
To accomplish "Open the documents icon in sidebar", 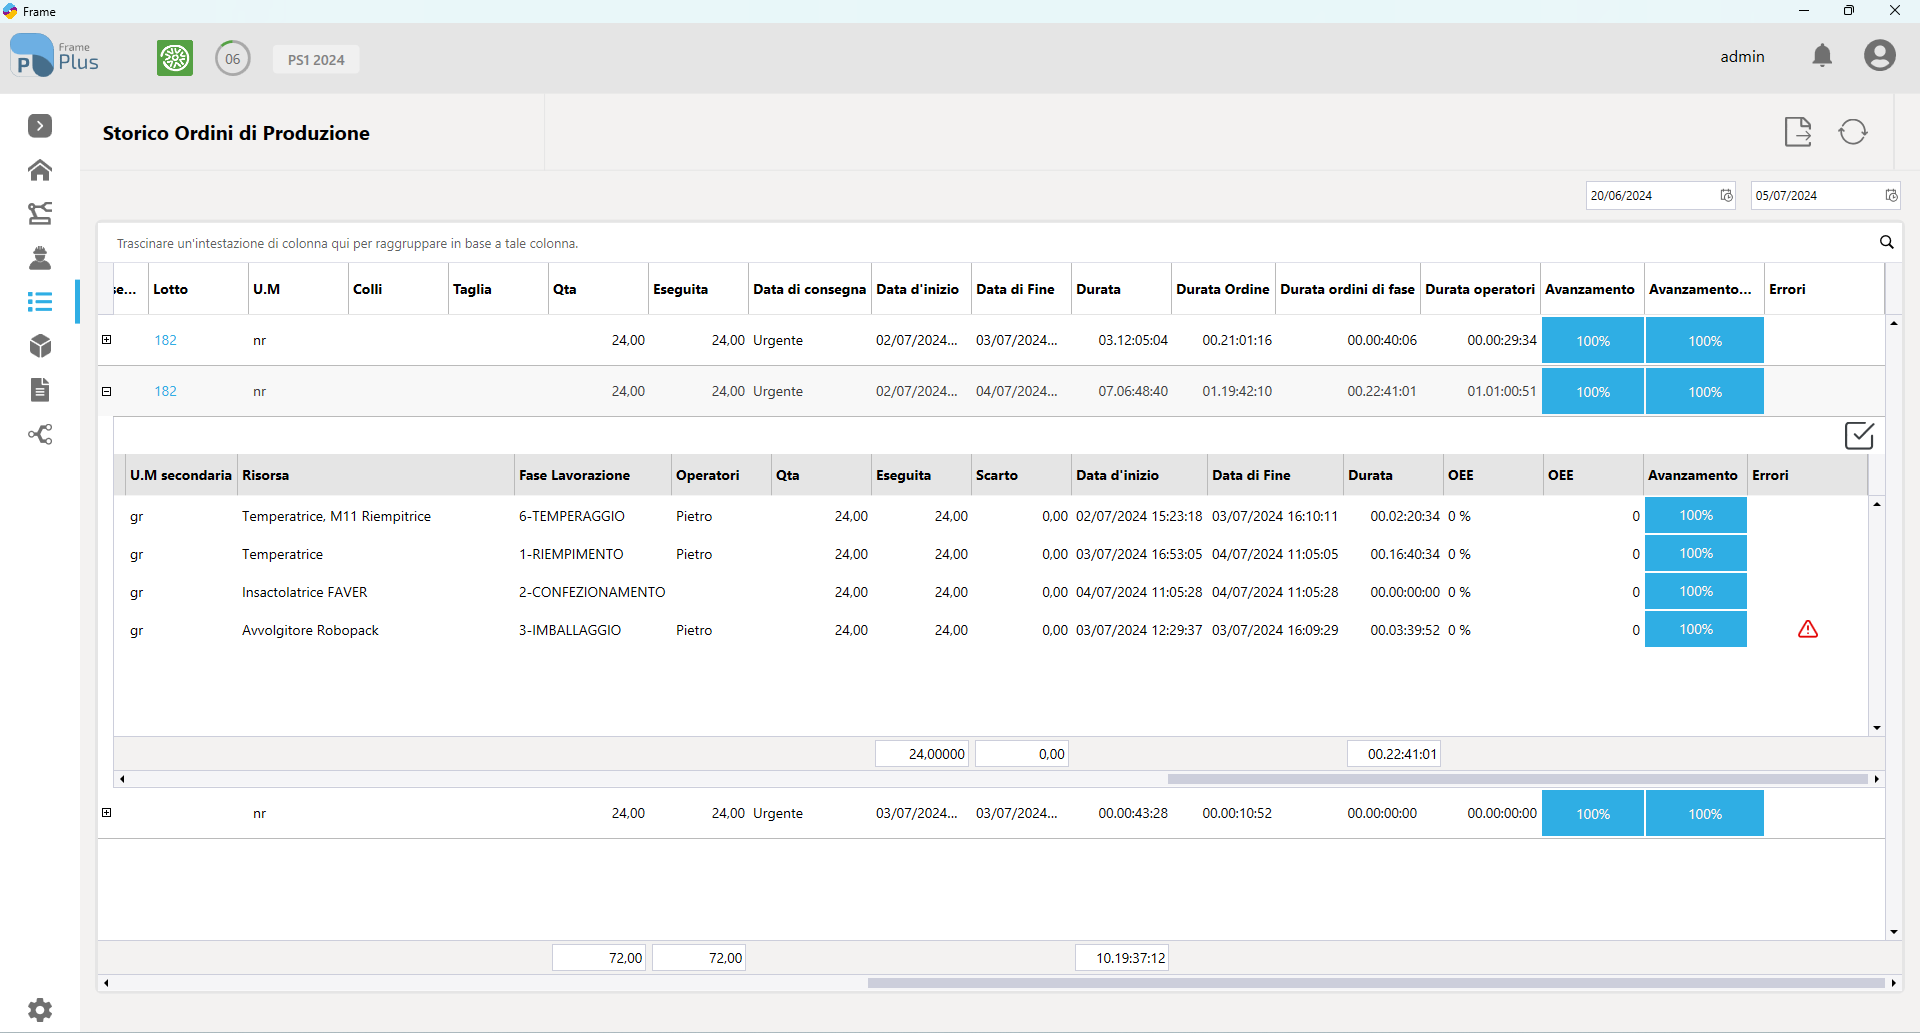I will tap(40, 390).
